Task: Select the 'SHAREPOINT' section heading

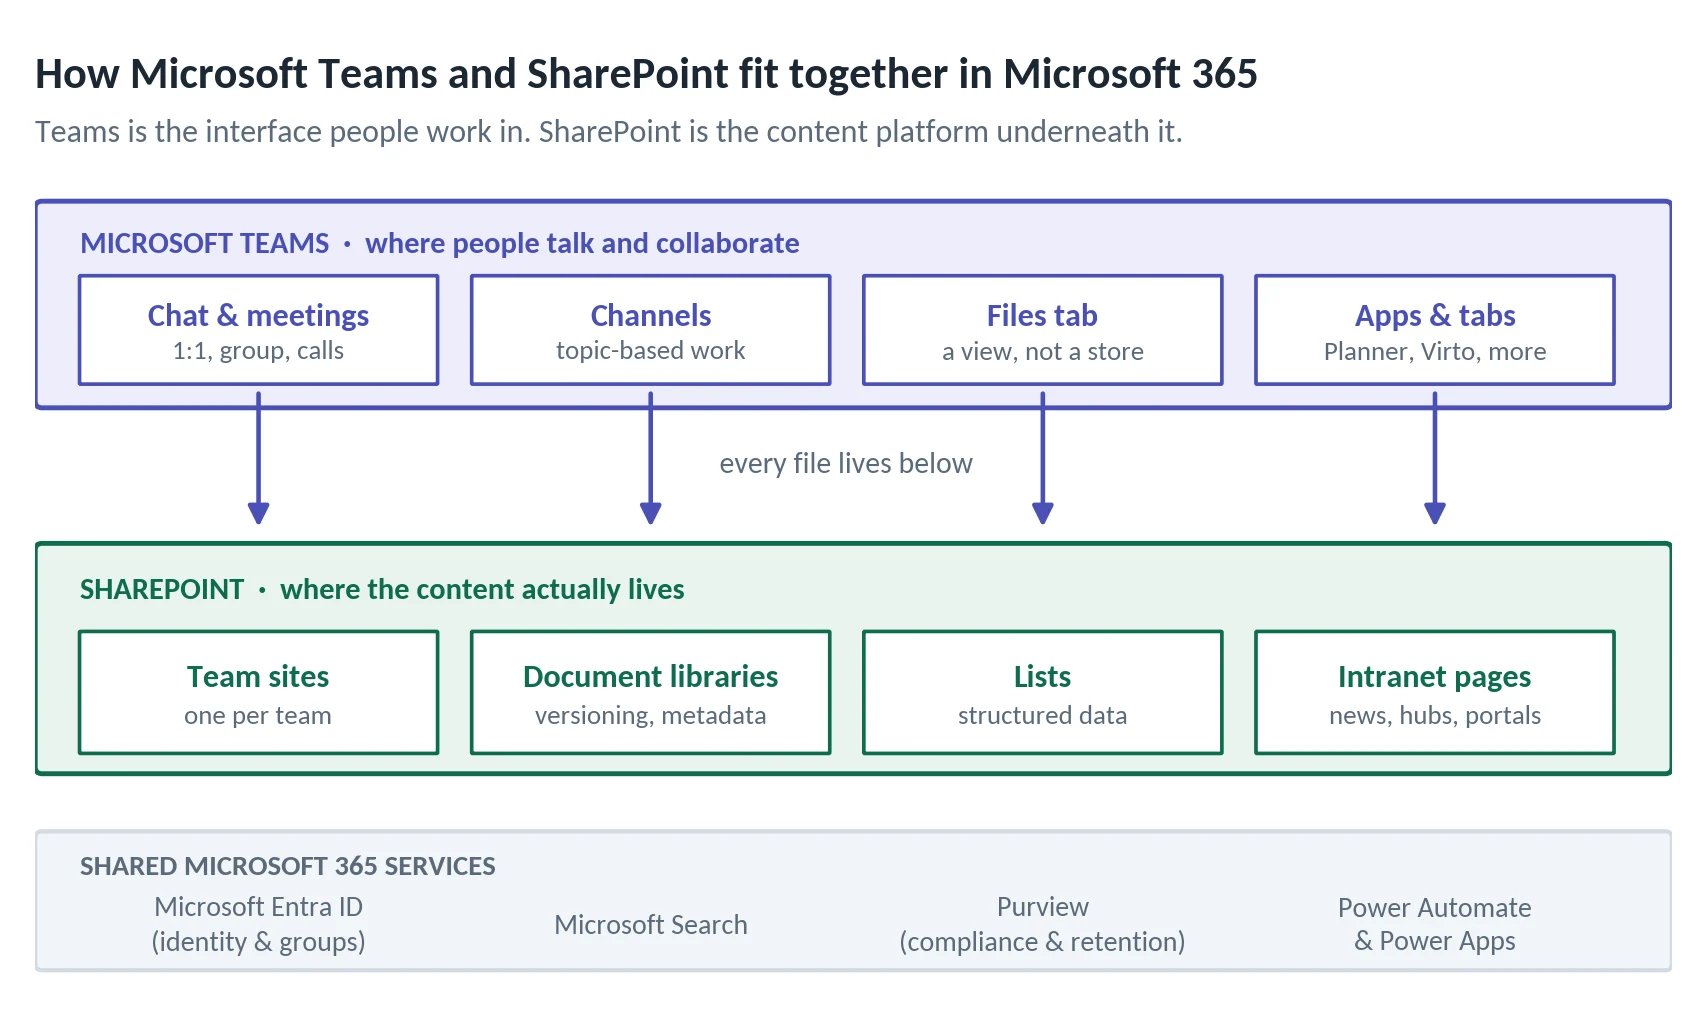Action: tap(162, 589)
